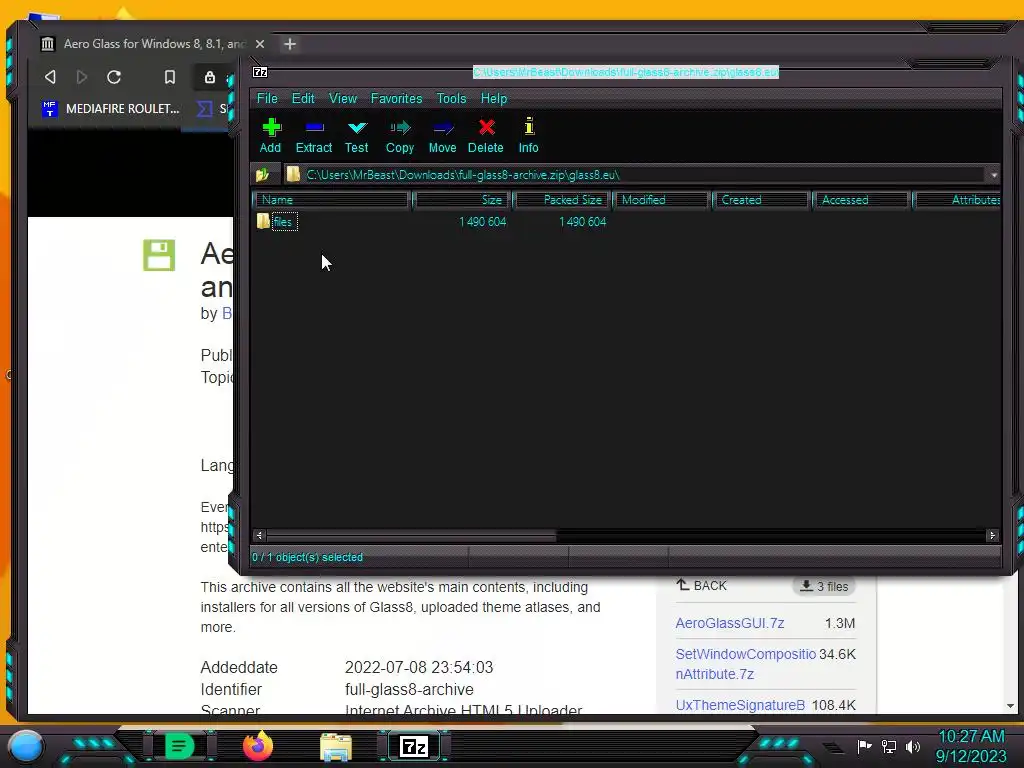The image size is (1024, 768).
Task: Click the horizontal scrollbar's right arrow
Action: point(993,536)
